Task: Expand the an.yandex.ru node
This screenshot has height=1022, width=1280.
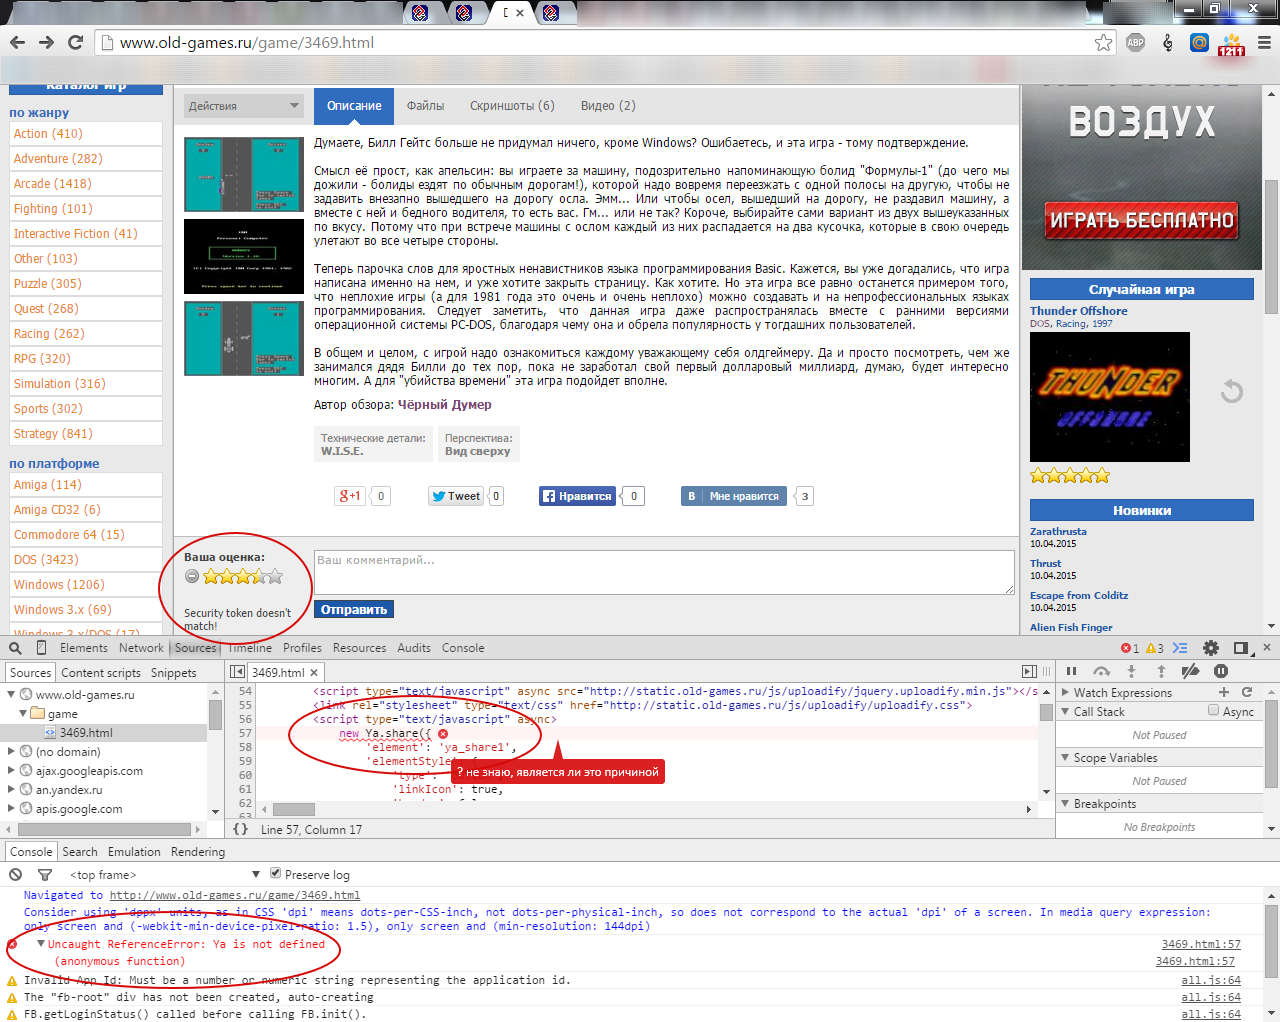Action: pos(12,789)
